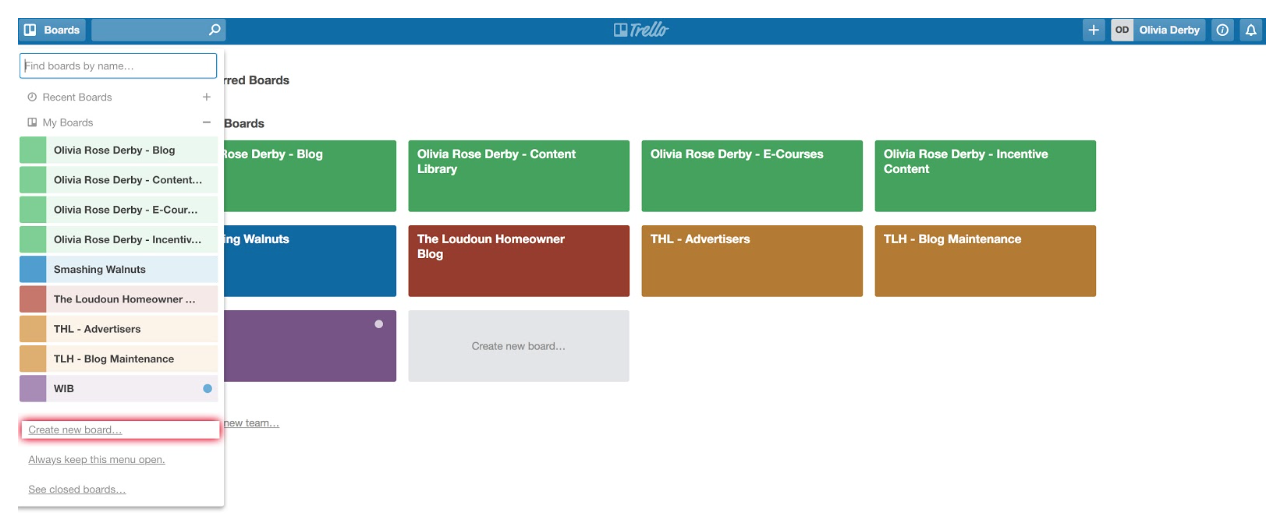Open THL - Advertisers in sidebar list
The image size is (1280, 526).
pos(118,329)
